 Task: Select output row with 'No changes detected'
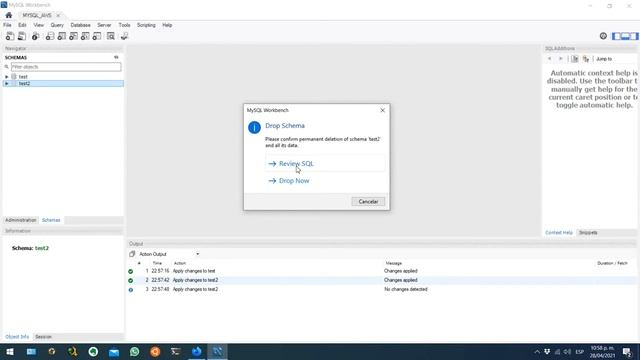[382, 289]
